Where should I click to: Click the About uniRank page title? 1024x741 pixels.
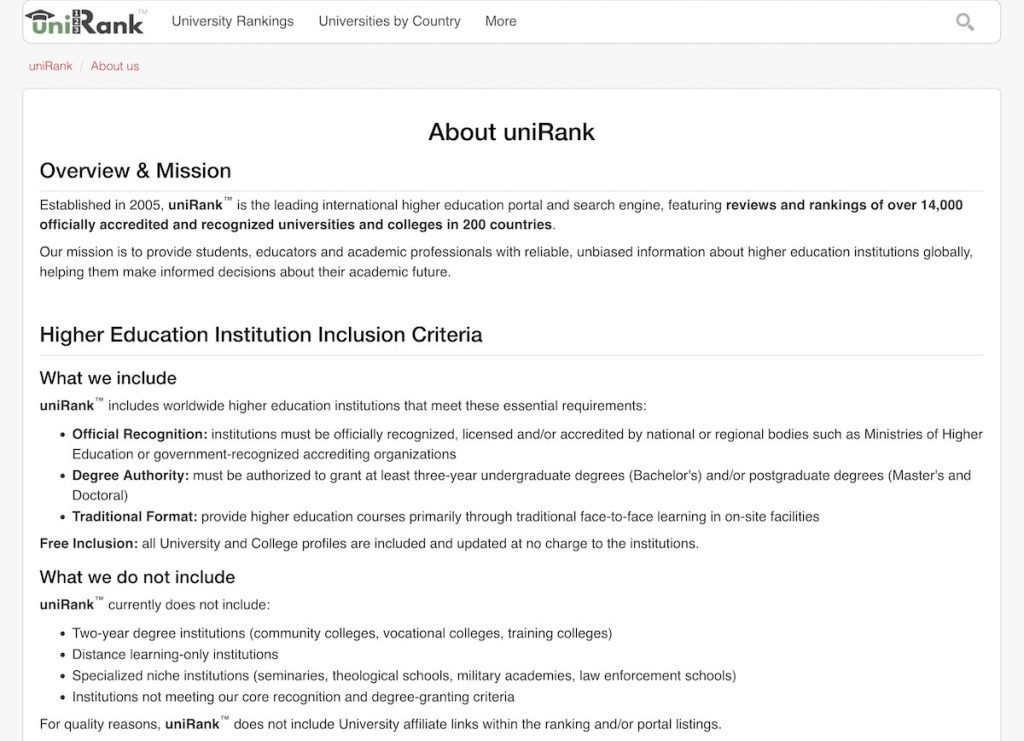click(511, 132)
